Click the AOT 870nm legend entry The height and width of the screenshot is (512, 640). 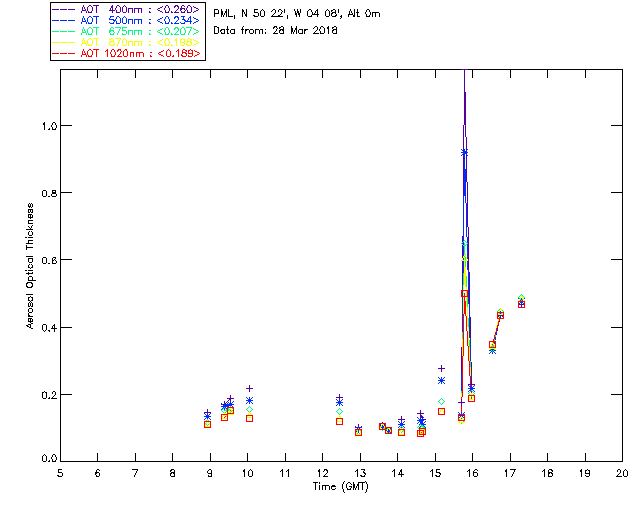click(126, 42)
